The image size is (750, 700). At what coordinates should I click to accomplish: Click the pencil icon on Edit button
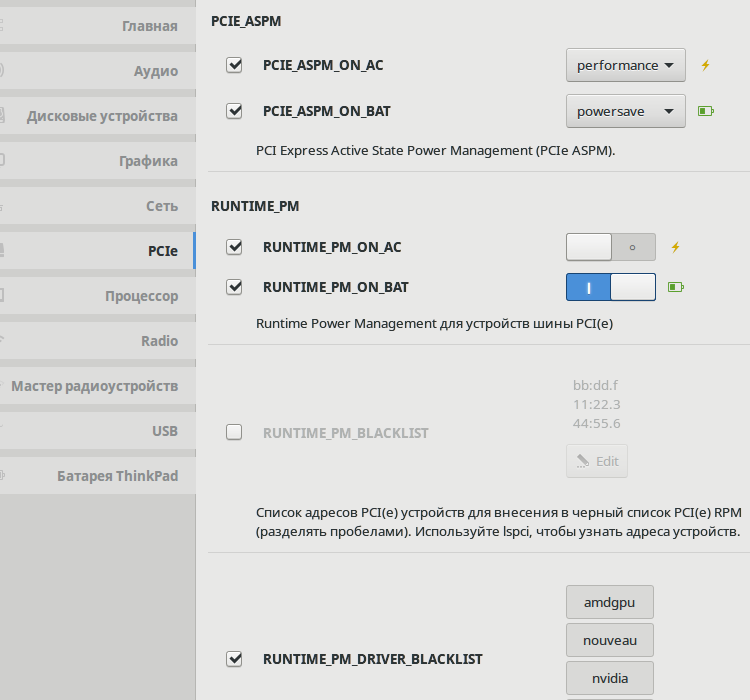pyautogui.click(x=583, y=461)
